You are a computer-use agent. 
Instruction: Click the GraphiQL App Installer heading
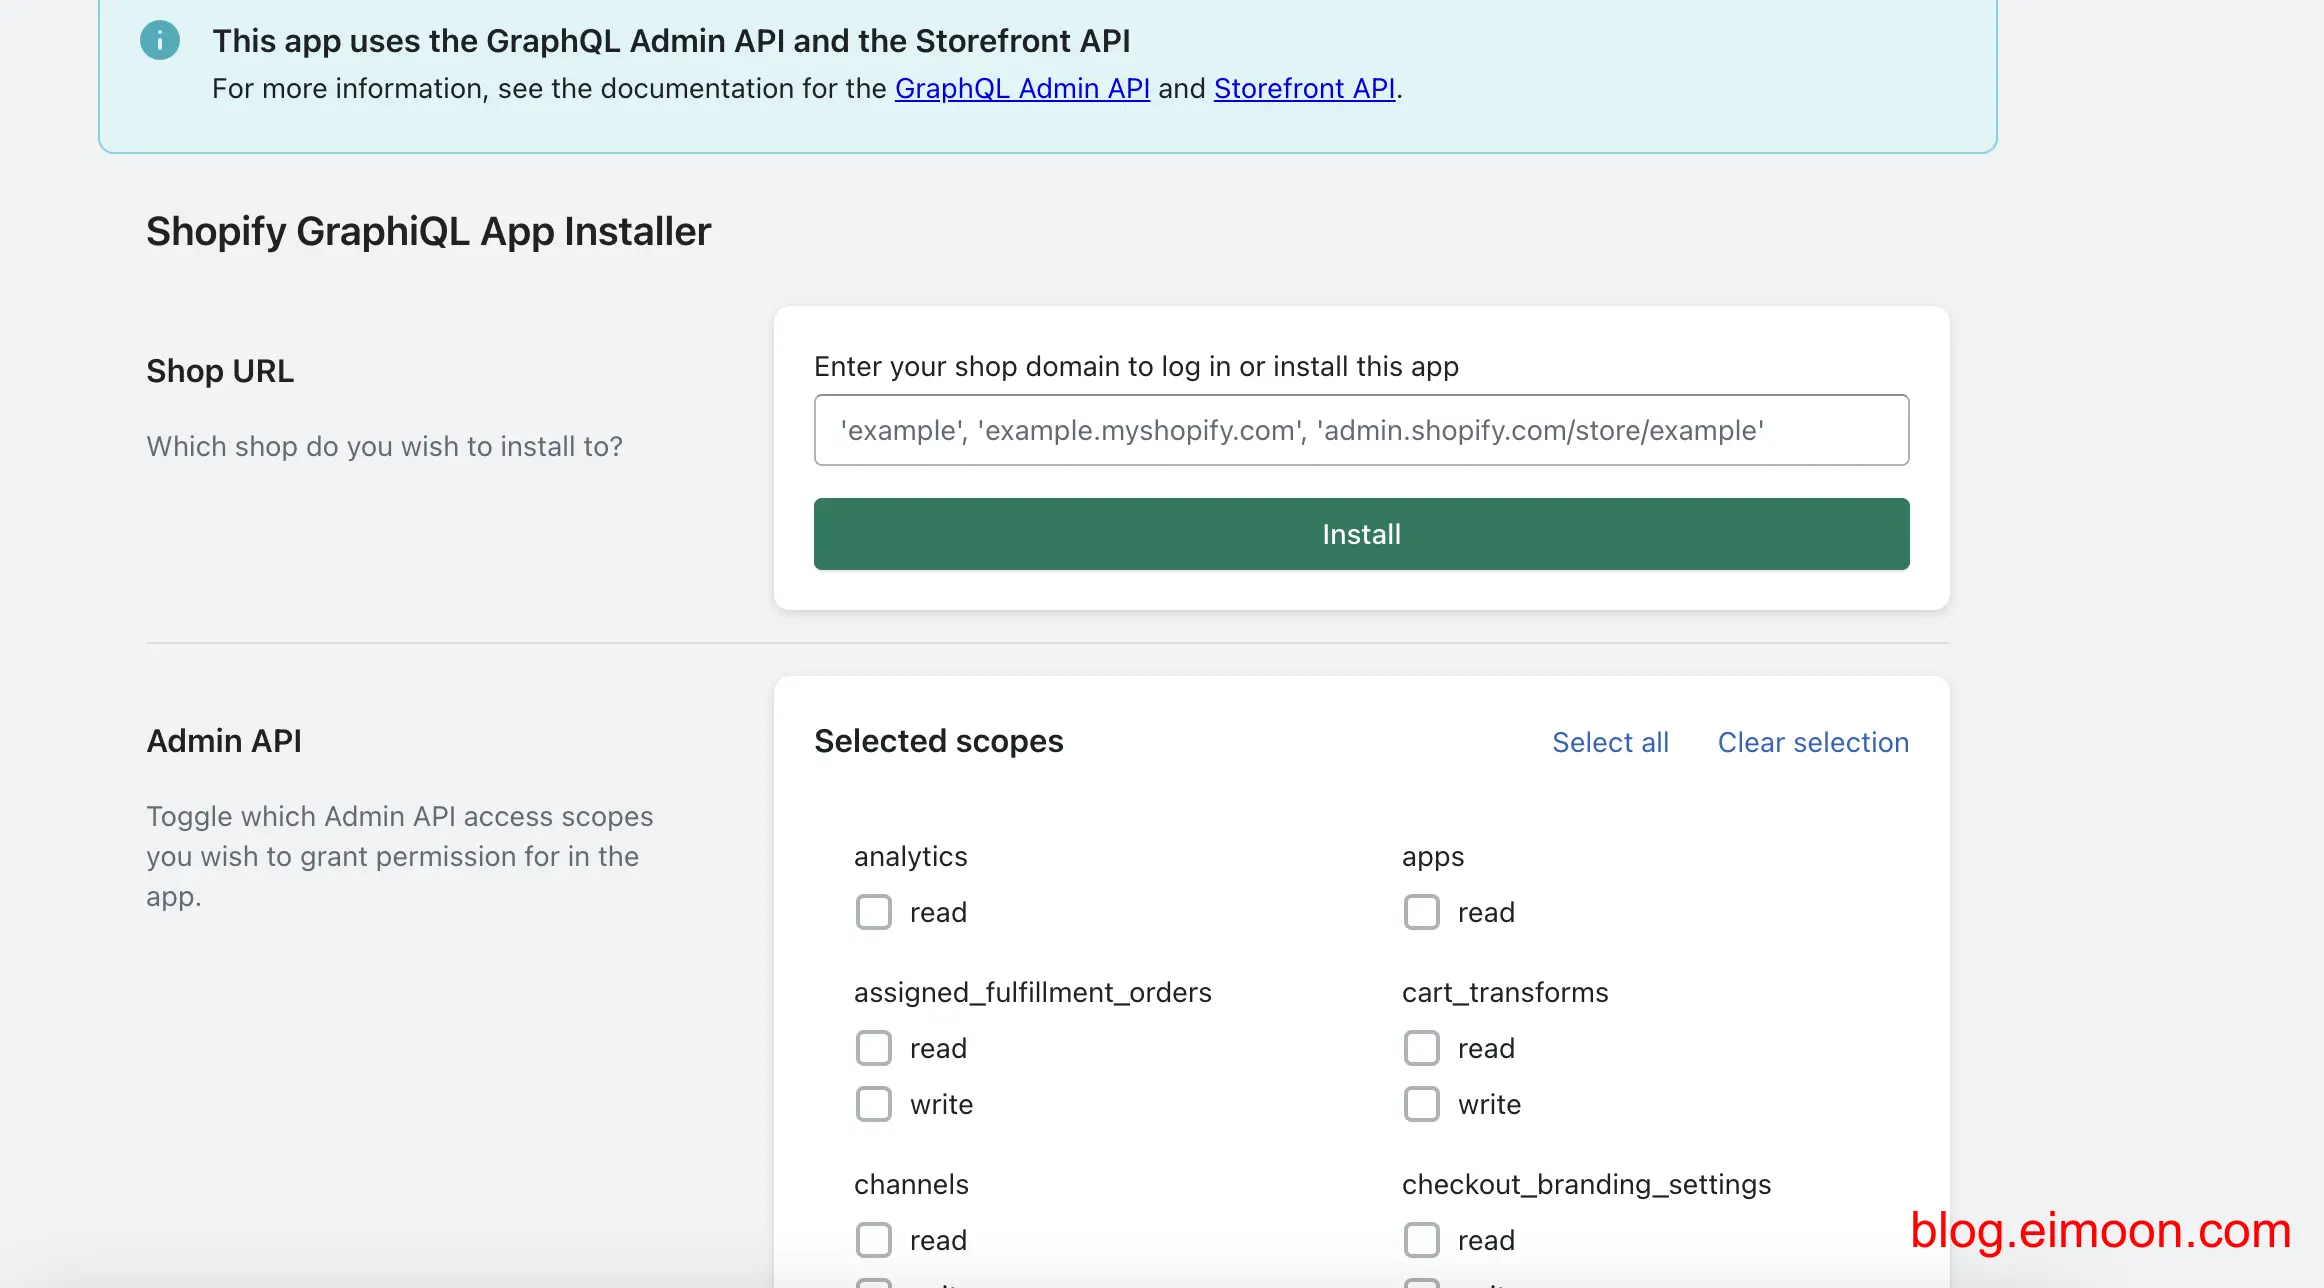click(428, 230)
